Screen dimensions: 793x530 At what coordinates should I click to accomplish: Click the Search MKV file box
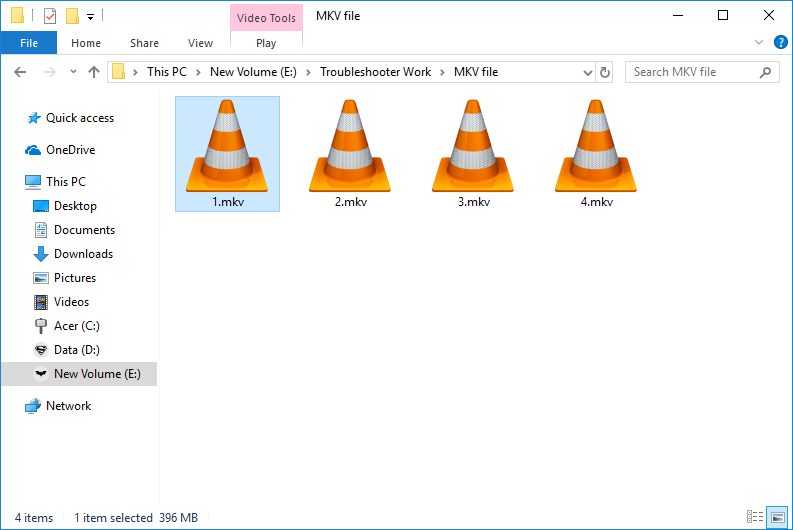[x=702, y=72]
